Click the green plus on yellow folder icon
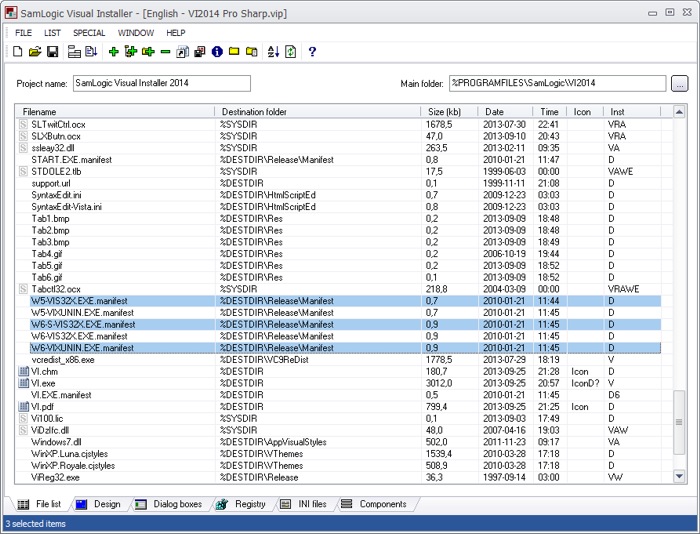 (x=148, y=52)
